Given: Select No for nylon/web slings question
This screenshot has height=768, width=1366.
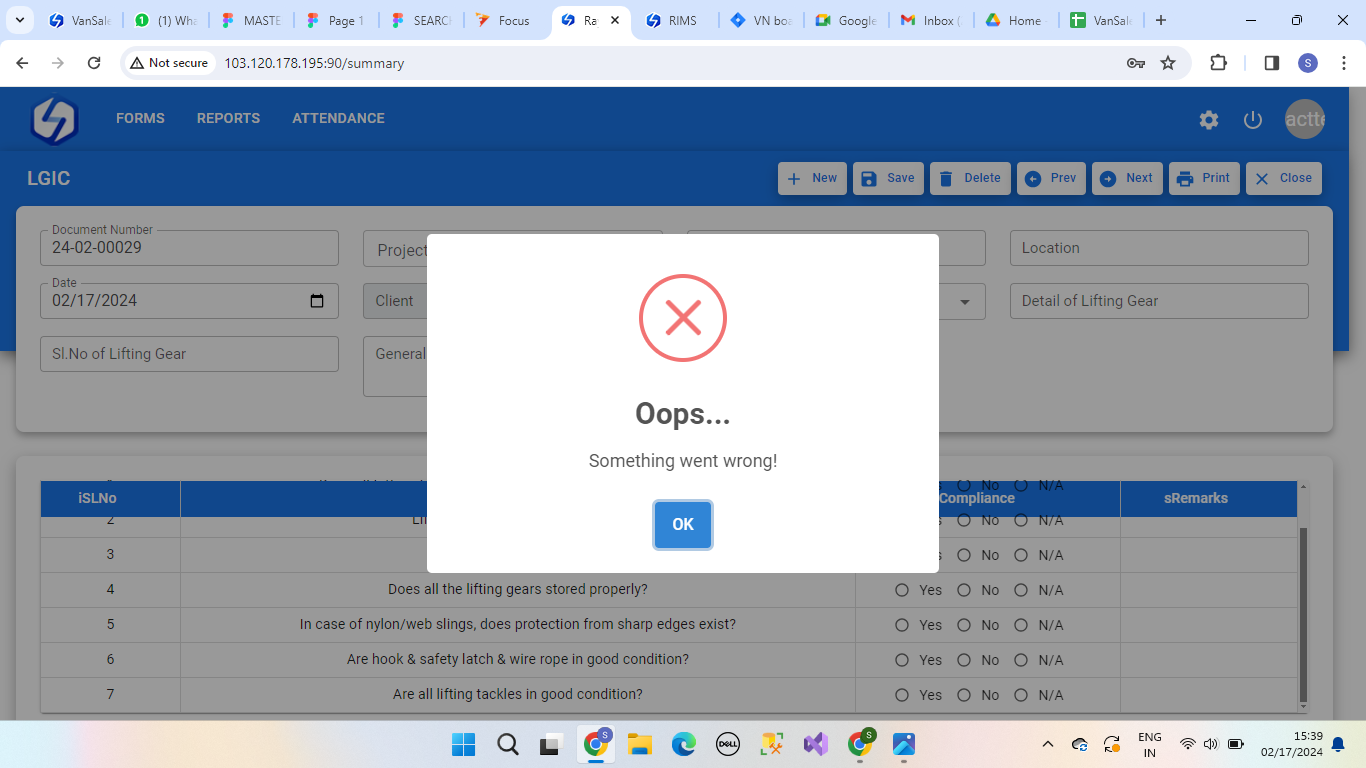Looking at the screenshot, I should click(964, 625).
